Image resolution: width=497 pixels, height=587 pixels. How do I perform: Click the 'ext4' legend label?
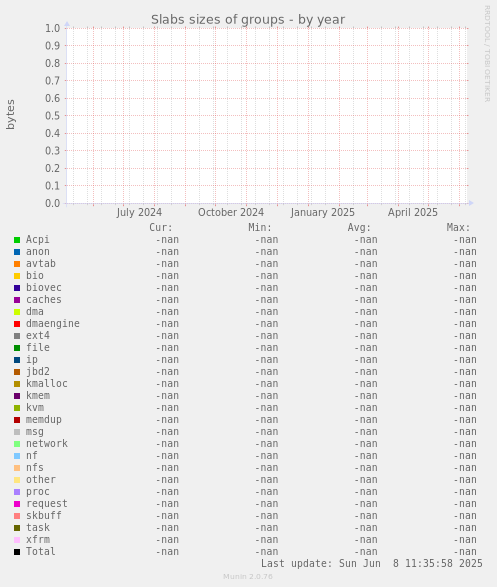tap(37, 335)
